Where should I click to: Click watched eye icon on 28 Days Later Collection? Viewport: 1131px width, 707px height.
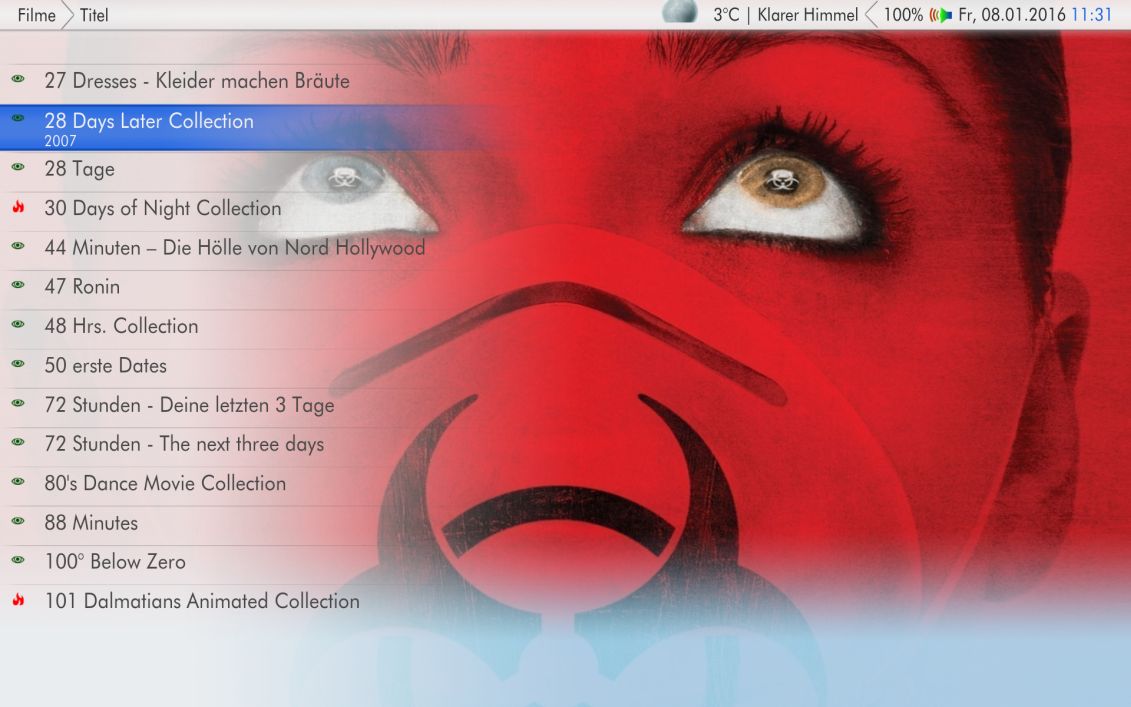(18, 118)
